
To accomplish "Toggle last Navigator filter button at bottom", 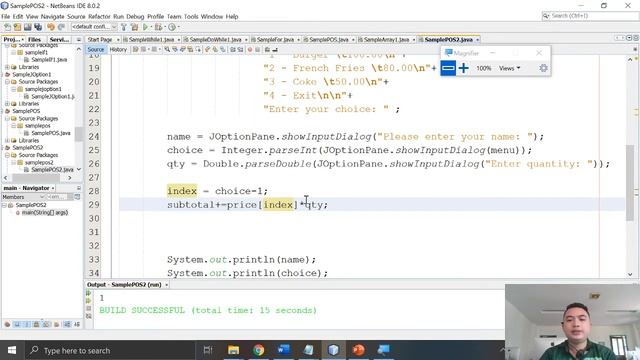I will click(x=77, y=324).
